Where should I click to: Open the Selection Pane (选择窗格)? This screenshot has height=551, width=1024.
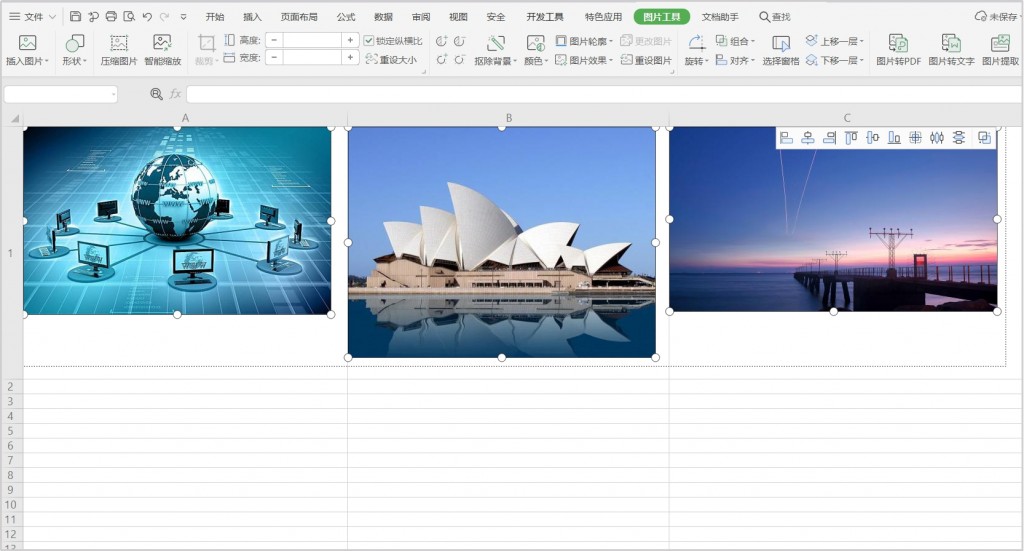780,50
